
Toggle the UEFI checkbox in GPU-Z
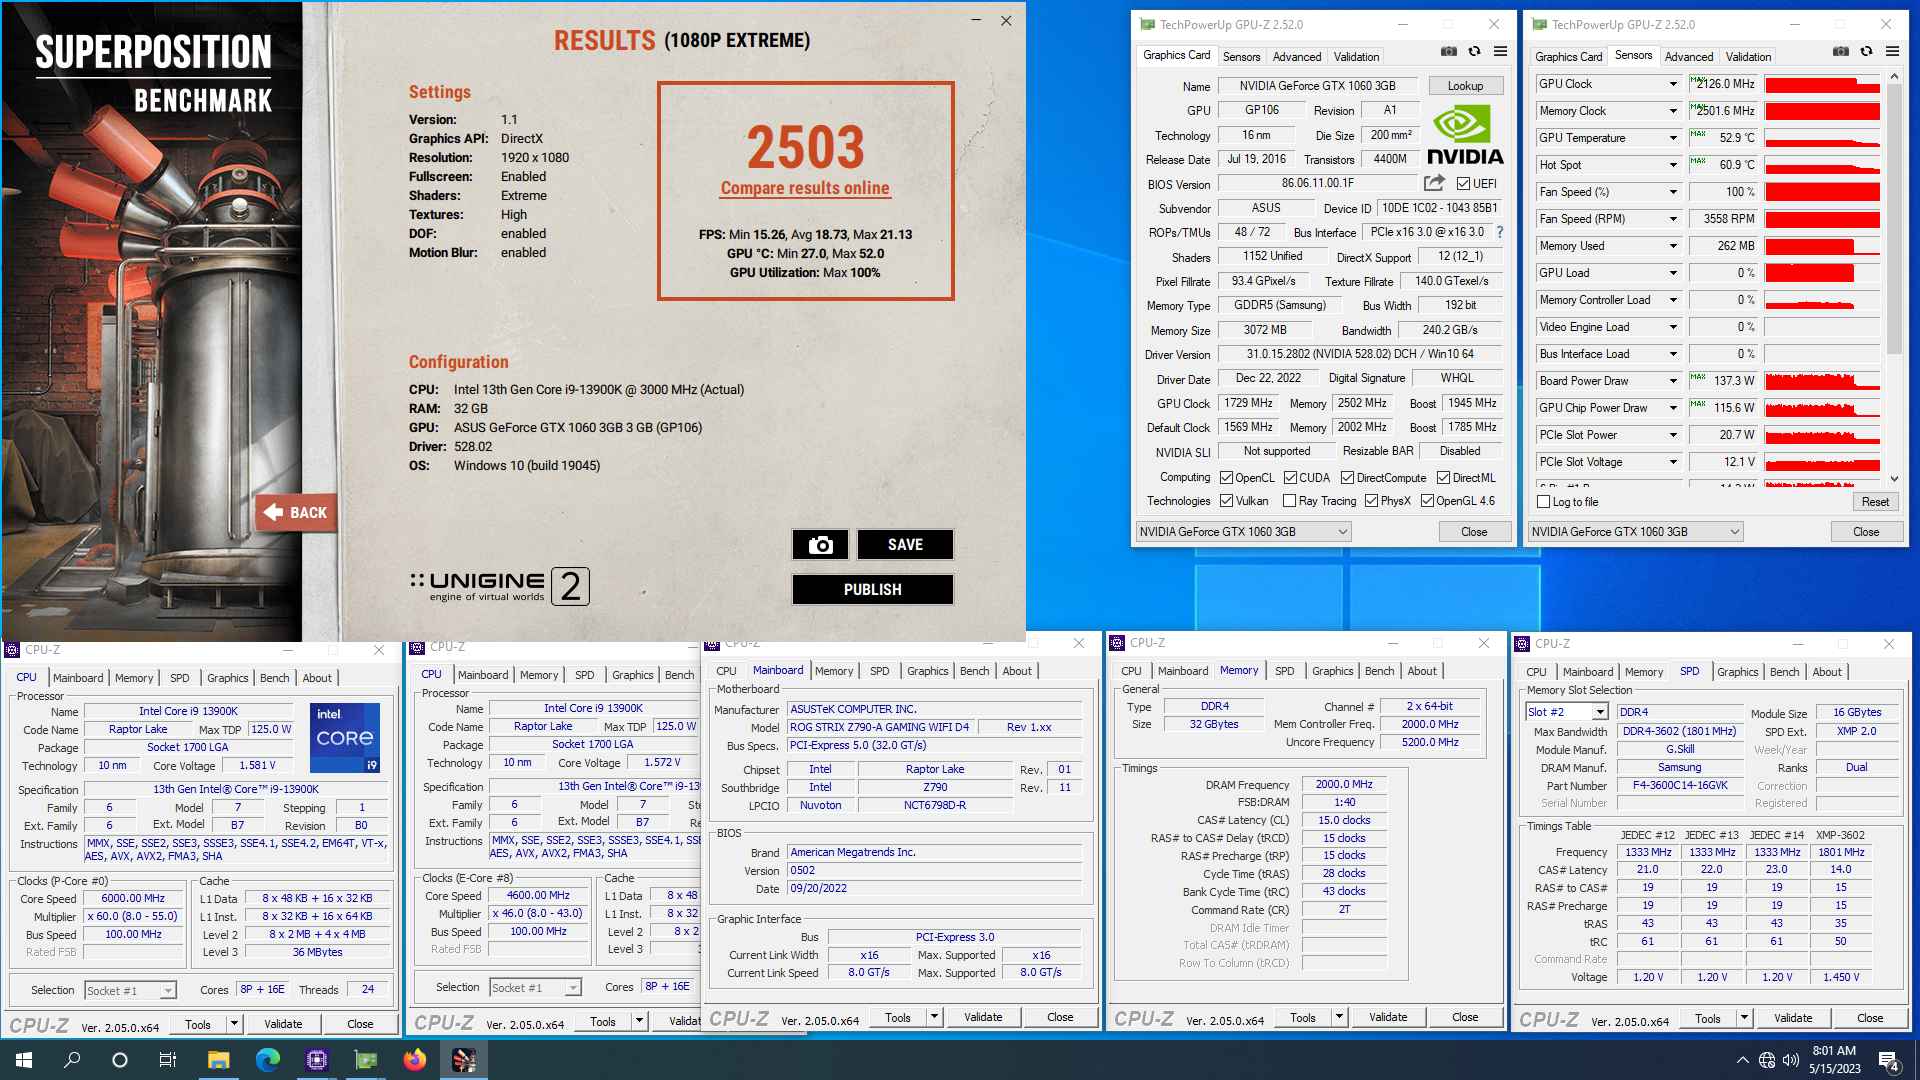(x=1463, y=184)
